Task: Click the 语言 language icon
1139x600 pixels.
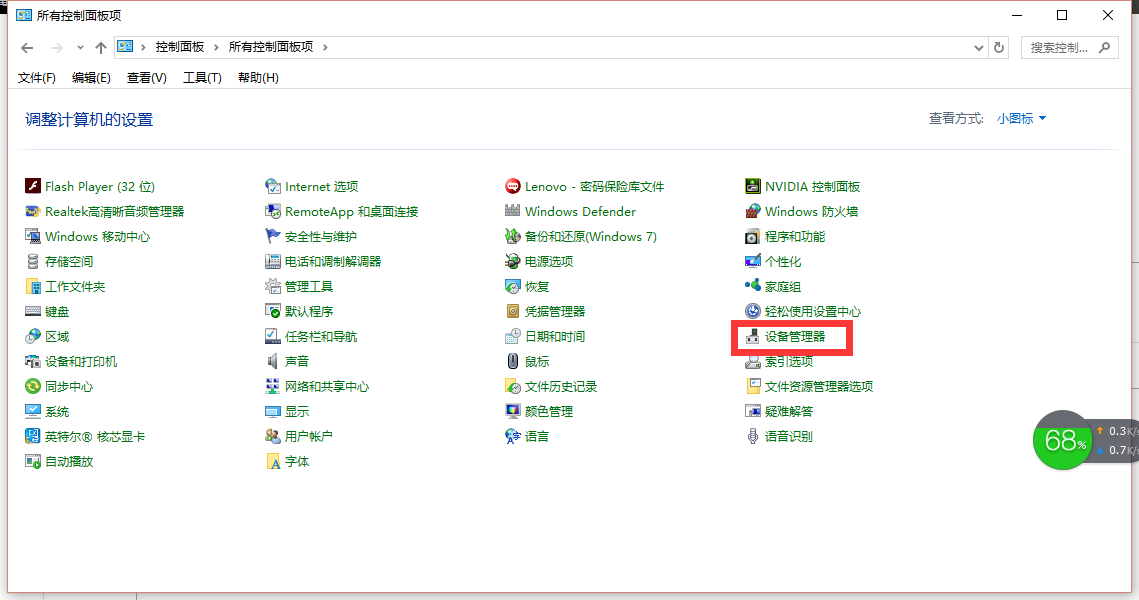Action: (x=513, y=436)
